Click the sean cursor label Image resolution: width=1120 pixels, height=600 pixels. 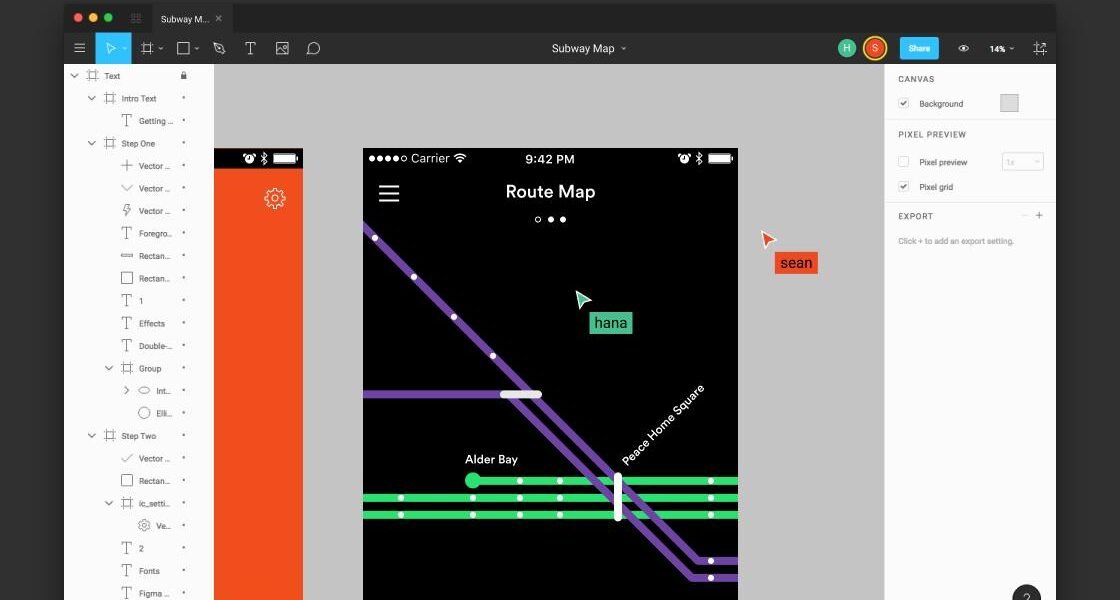[796, 263]
